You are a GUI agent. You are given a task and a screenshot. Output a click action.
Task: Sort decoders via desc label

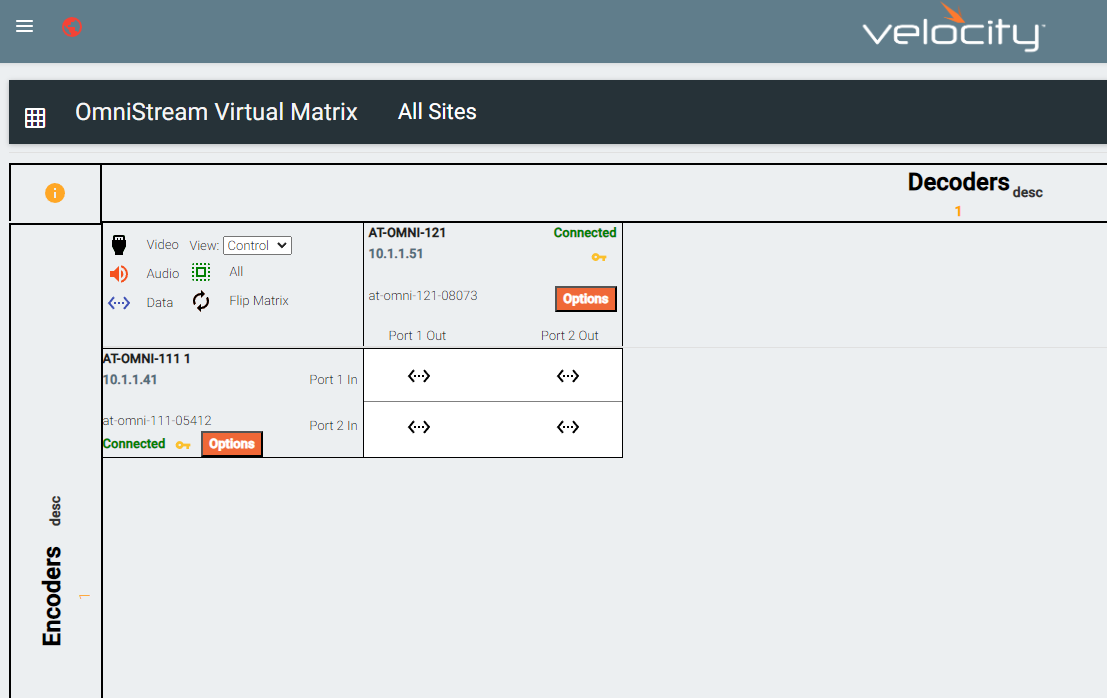click(x=1027, y=192)
